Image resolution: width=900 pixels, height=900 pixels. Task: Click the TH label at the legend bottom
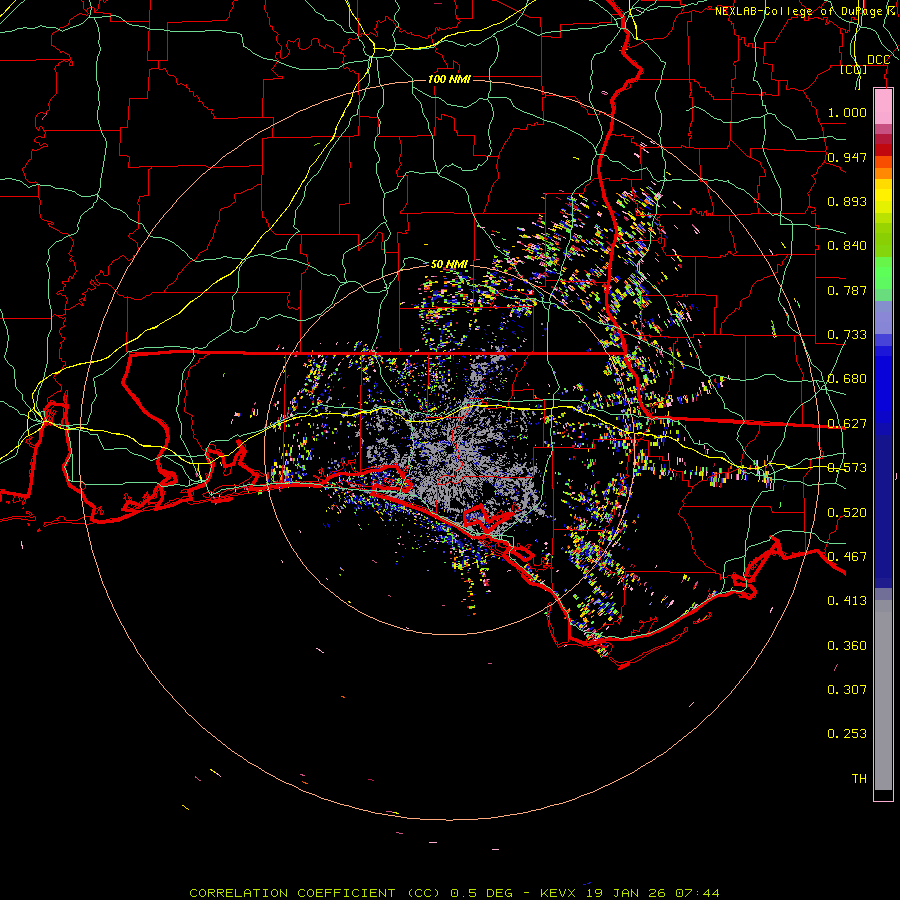(x=859, y=779)
